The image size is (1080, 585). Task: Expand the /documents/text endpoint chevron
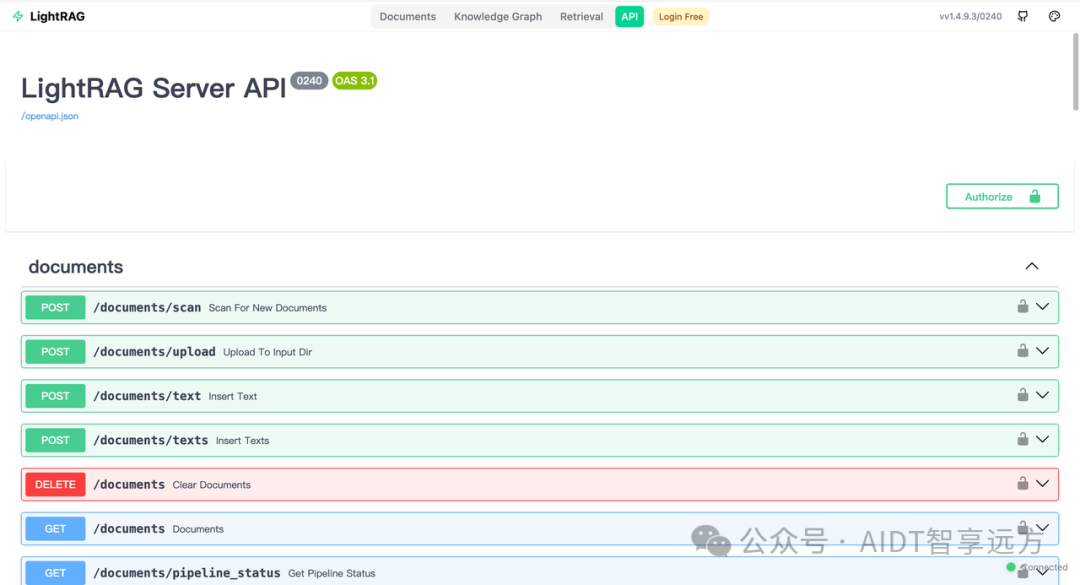(x=1043, y=395)
